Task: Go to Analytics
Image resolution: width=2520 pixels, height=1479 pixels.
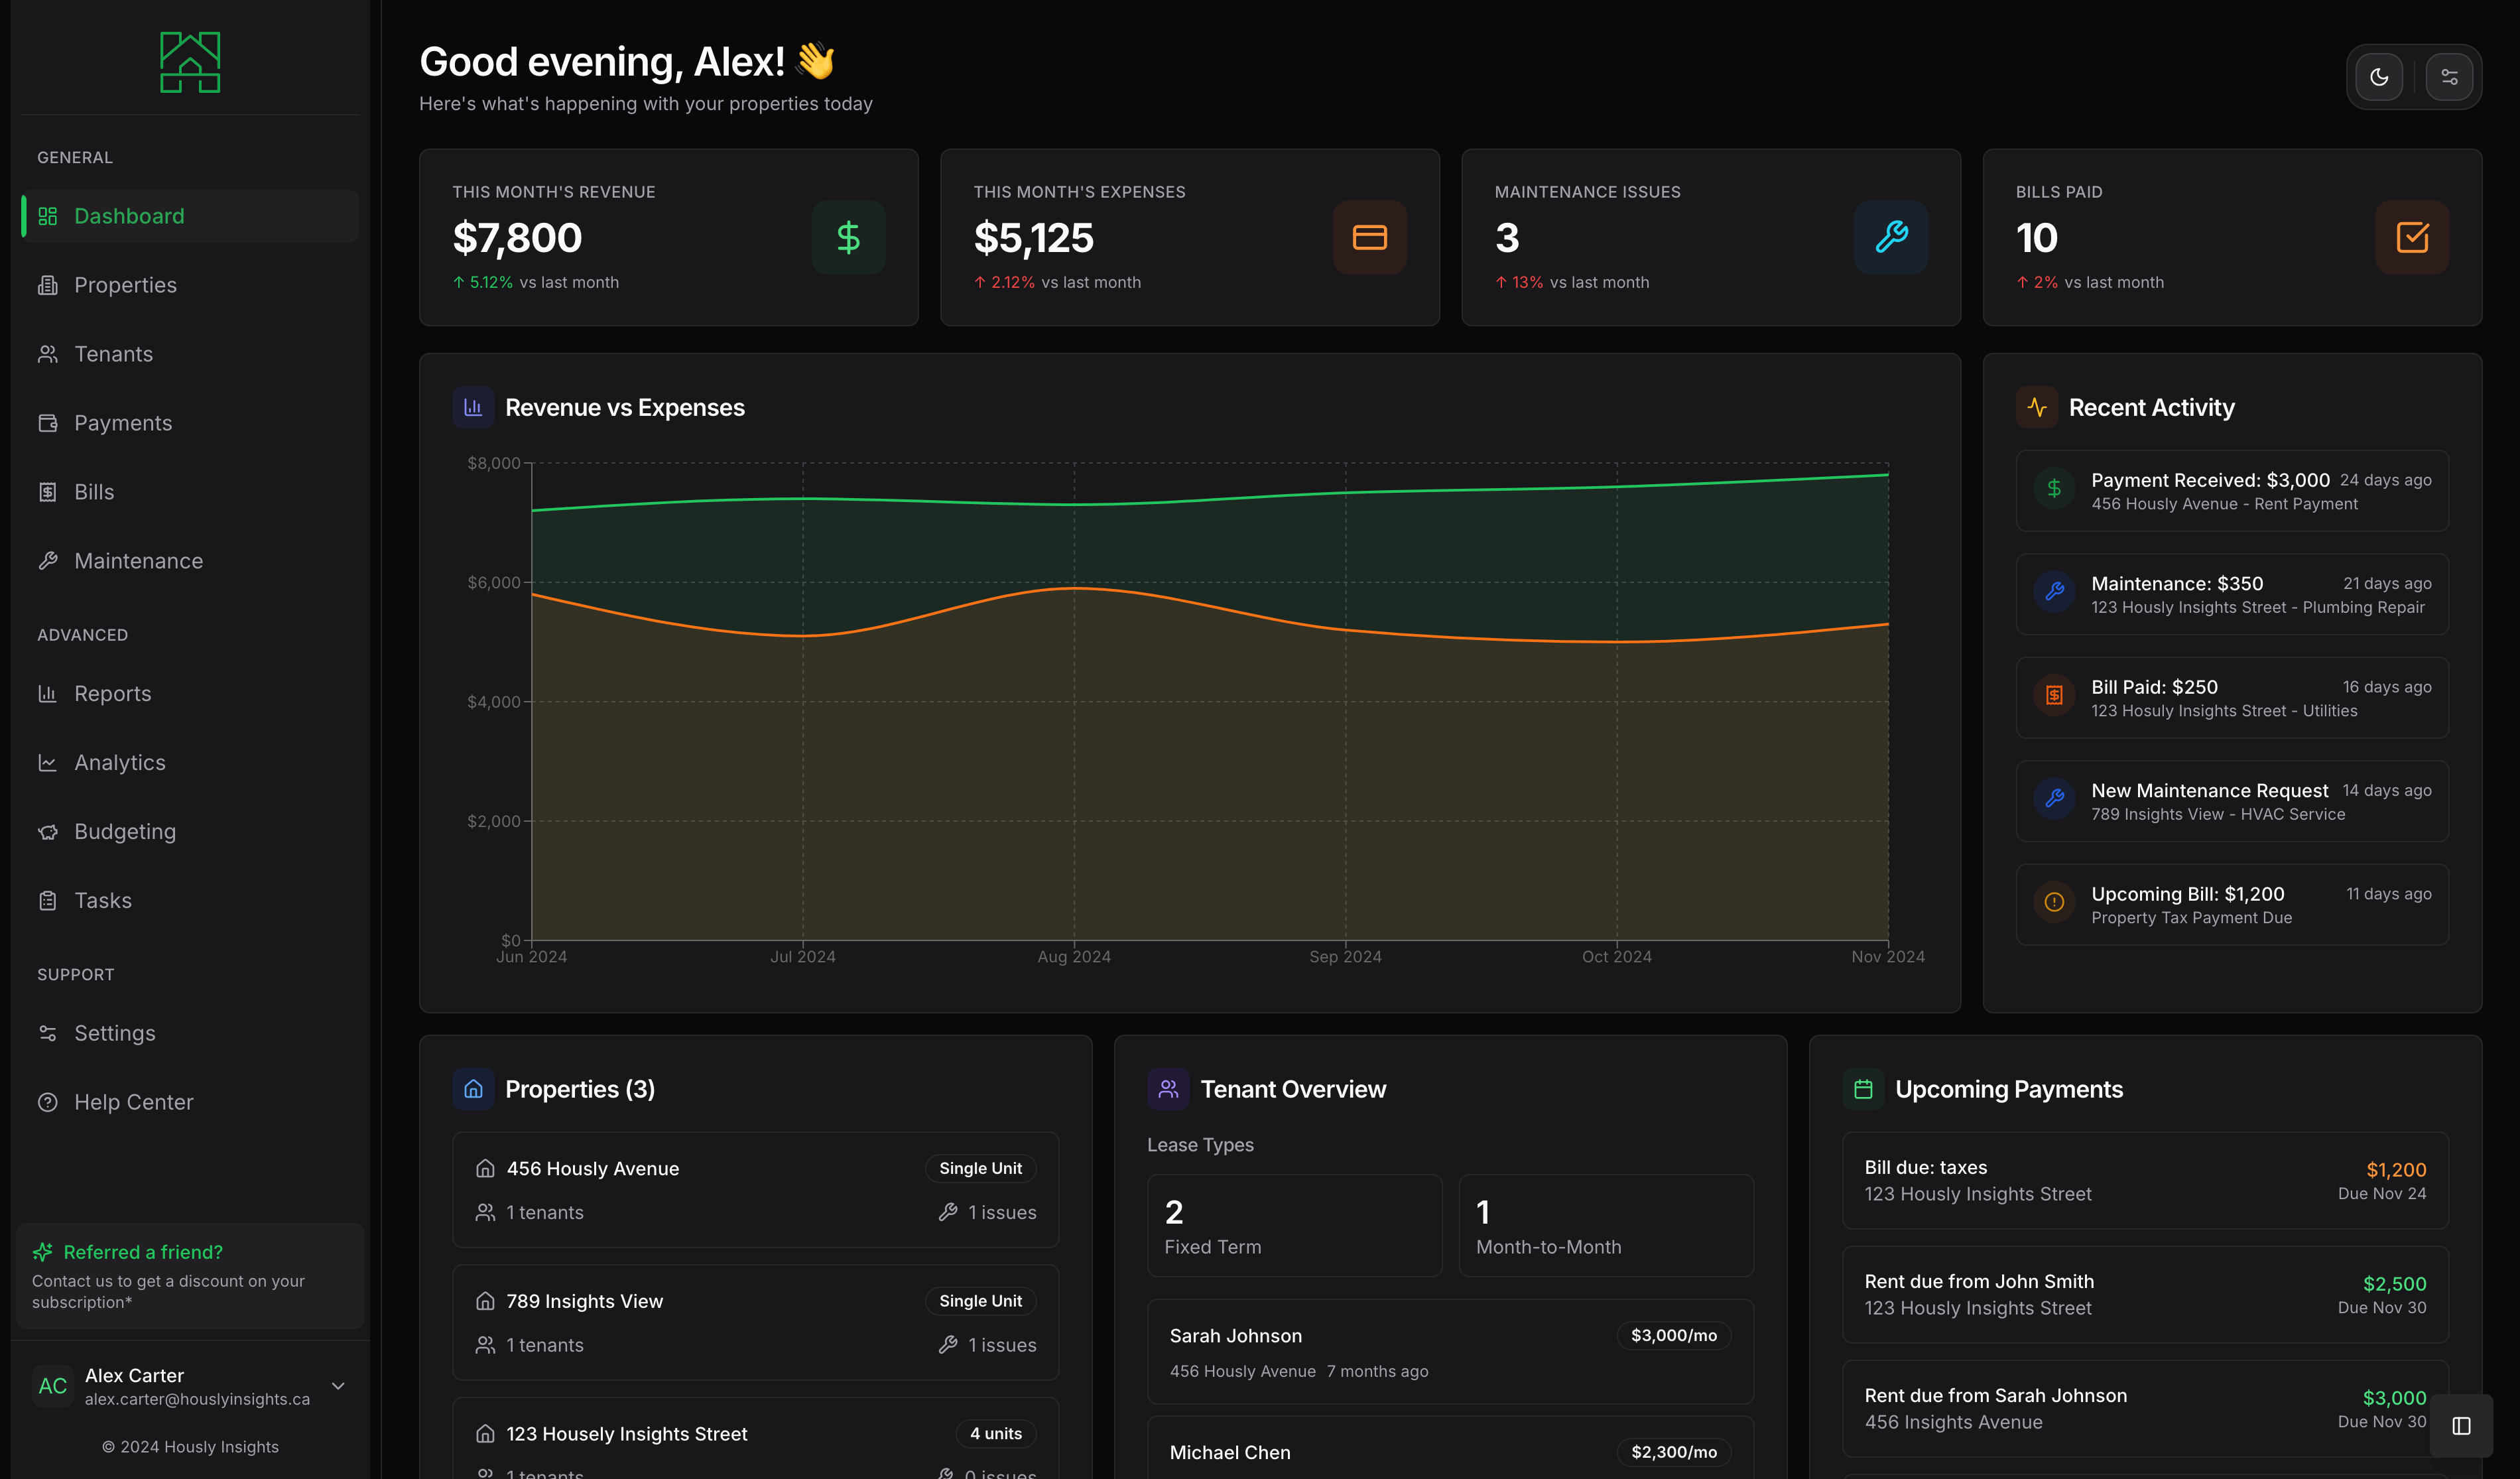Action: click(x=190, y=762)
